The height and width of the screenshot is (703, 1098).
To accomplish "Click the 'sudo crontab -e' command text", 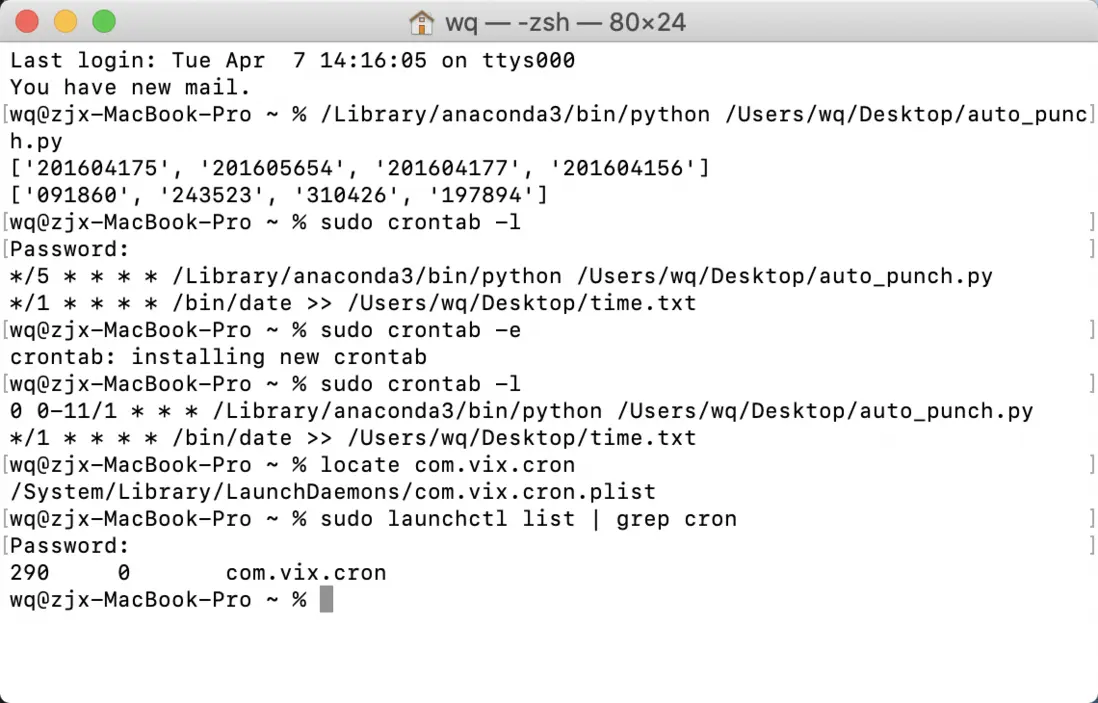I will 420,330.
